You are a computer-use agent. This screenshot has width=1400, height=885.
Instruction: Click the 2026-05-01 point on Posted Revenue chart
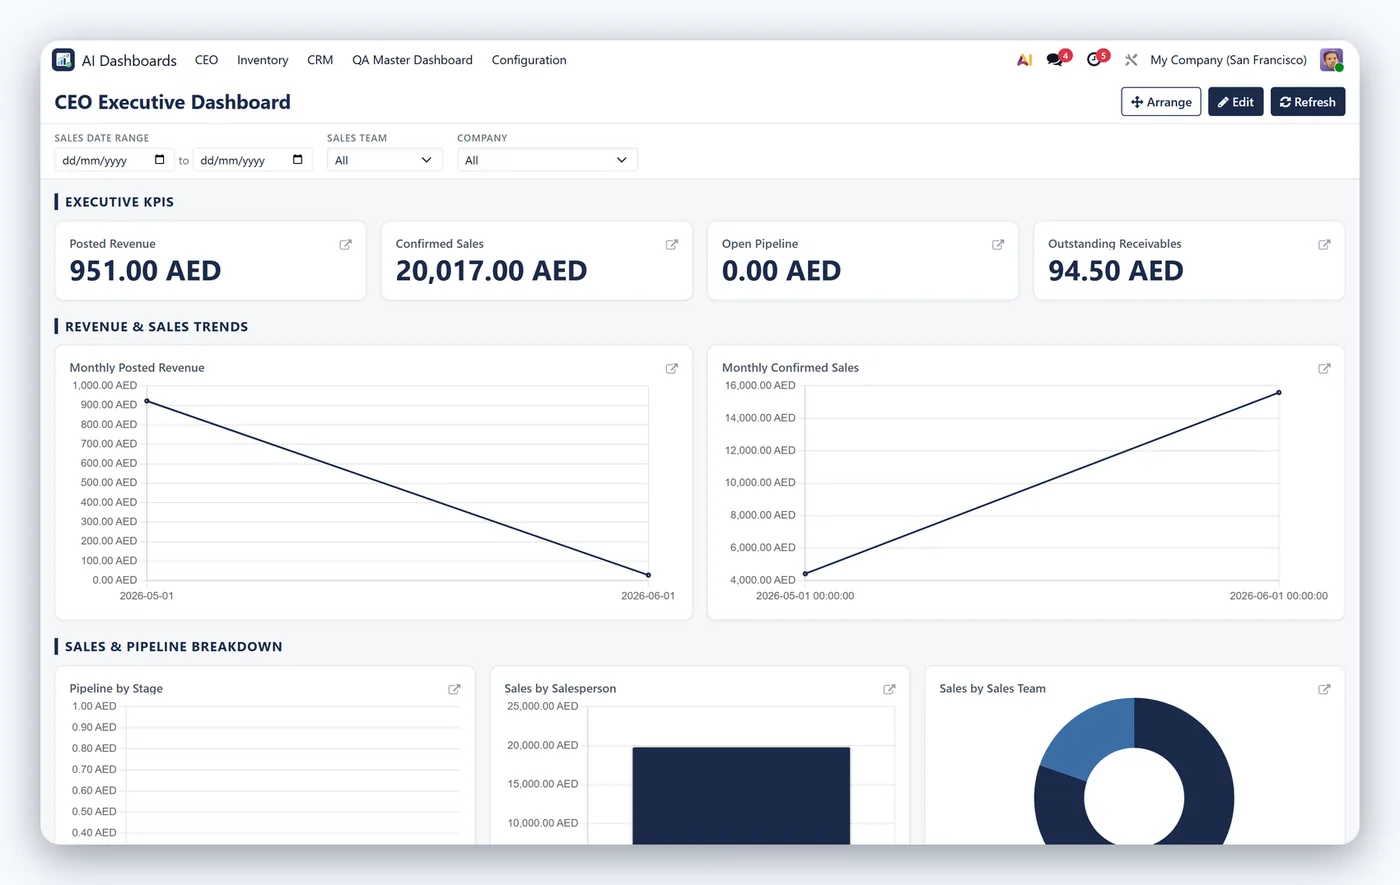tap(147, 401)
